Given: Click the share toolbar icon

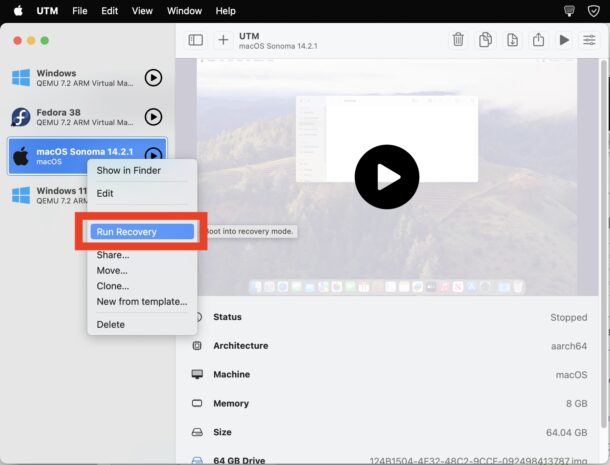Looking at the screenshot, I should click(x=538, y=40).
